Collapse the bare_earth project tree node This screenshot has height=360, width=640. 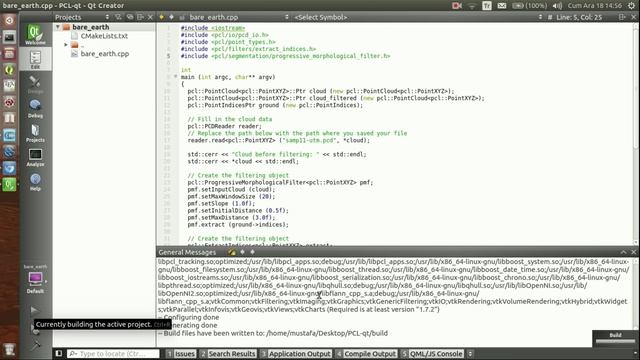click(58, 27)
